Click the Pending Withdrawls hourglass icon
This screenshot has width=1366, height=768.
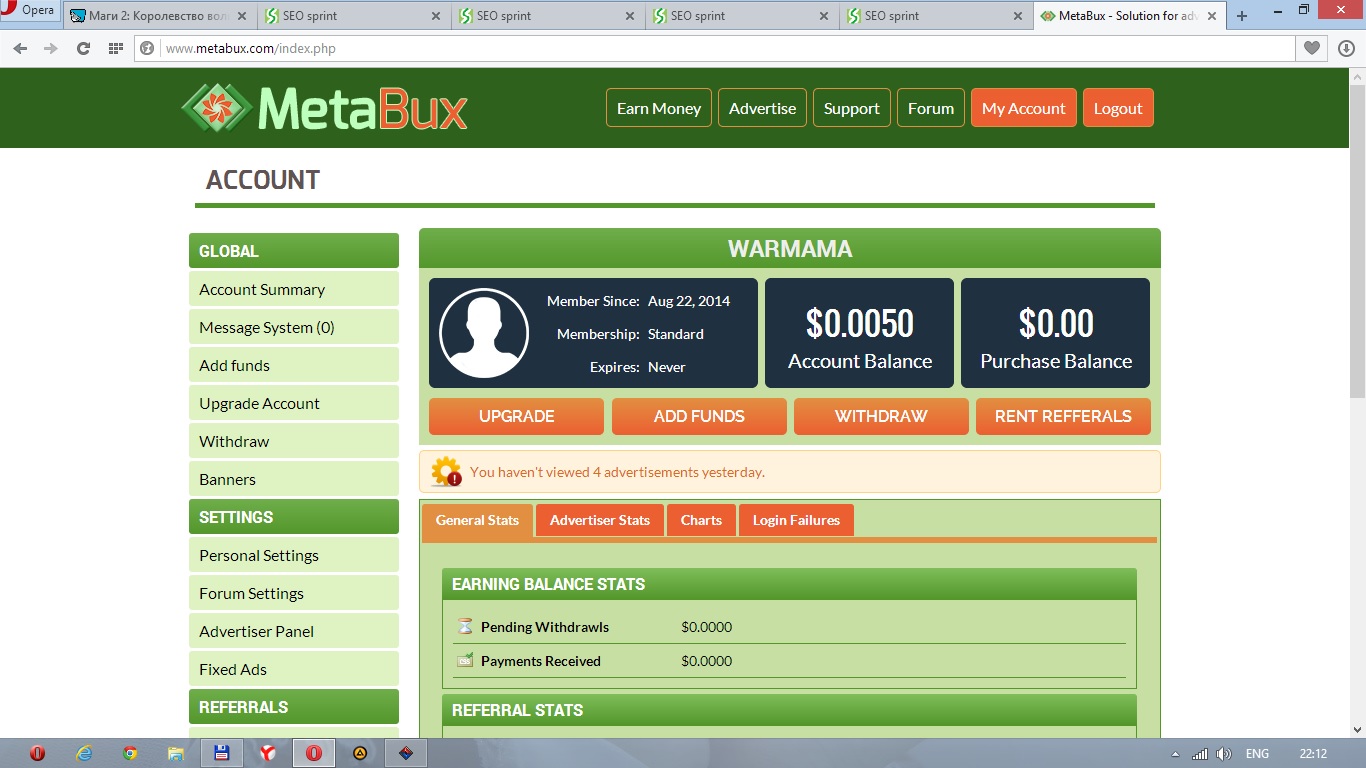[x=465, y=627]
